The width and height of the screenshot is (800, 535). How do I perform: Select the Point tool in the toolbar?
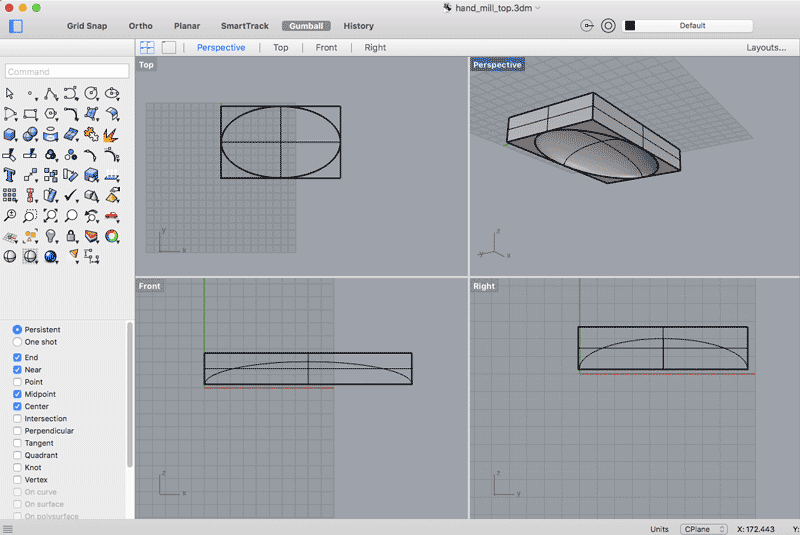[30, 94]
